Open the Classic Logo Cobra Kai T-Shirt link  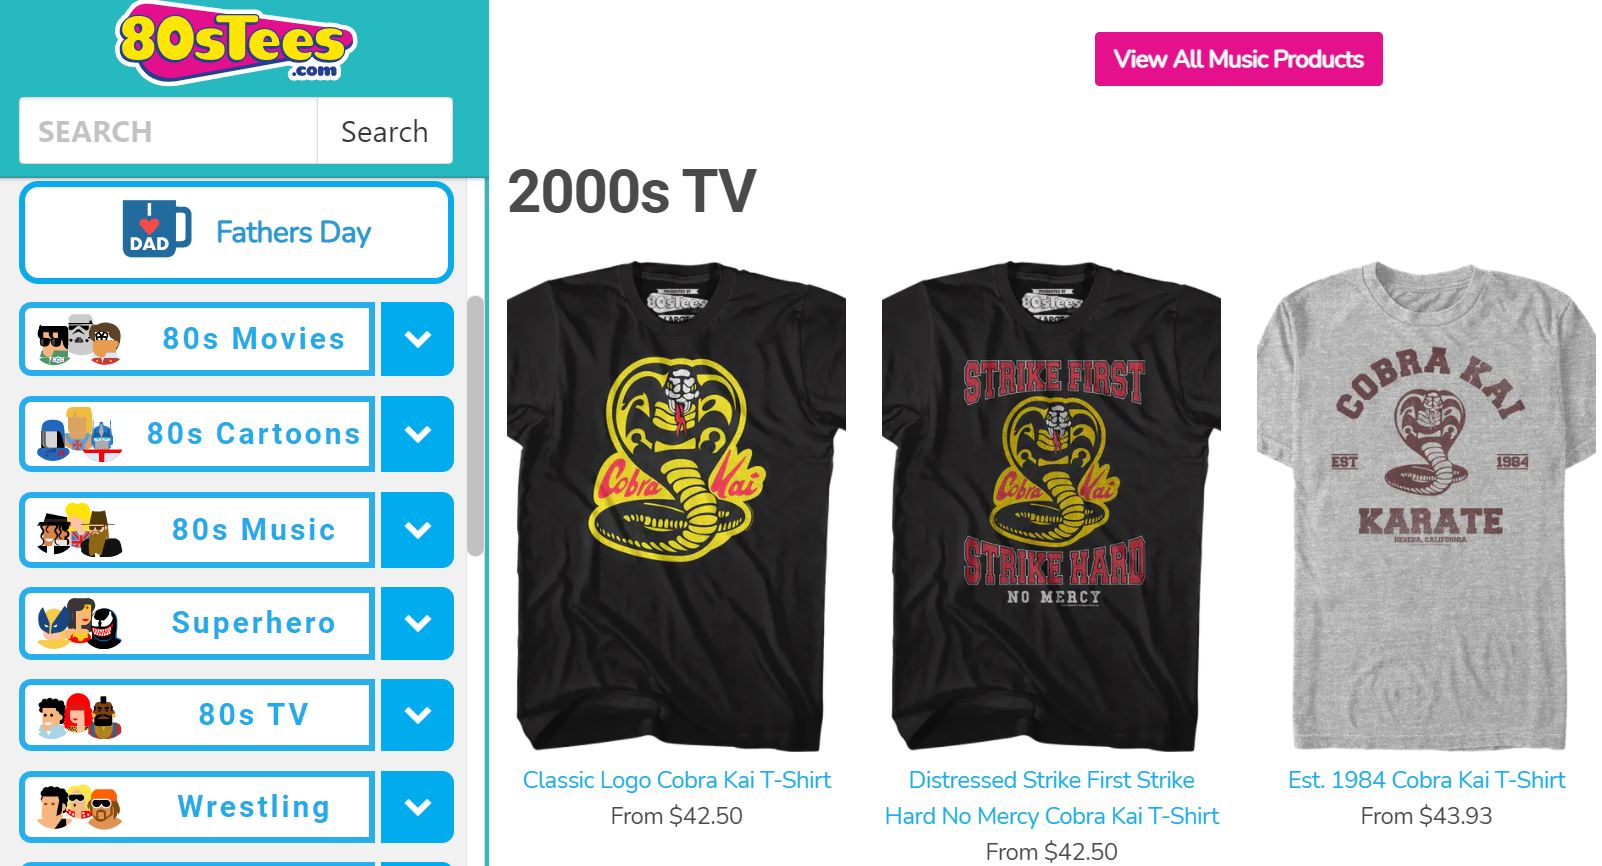tap(677, 780)
